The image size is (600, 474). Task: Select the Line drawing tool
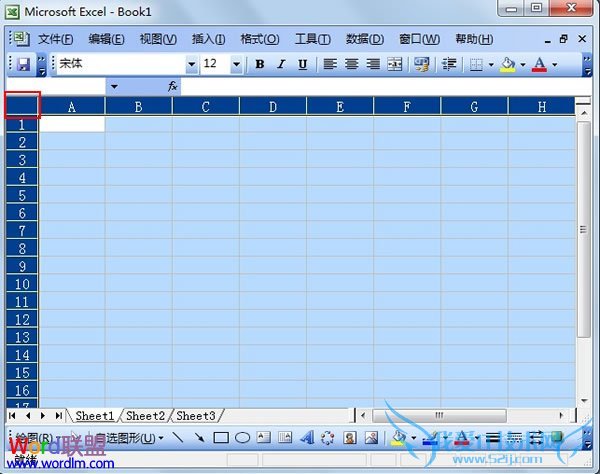[x=178, y=437]
